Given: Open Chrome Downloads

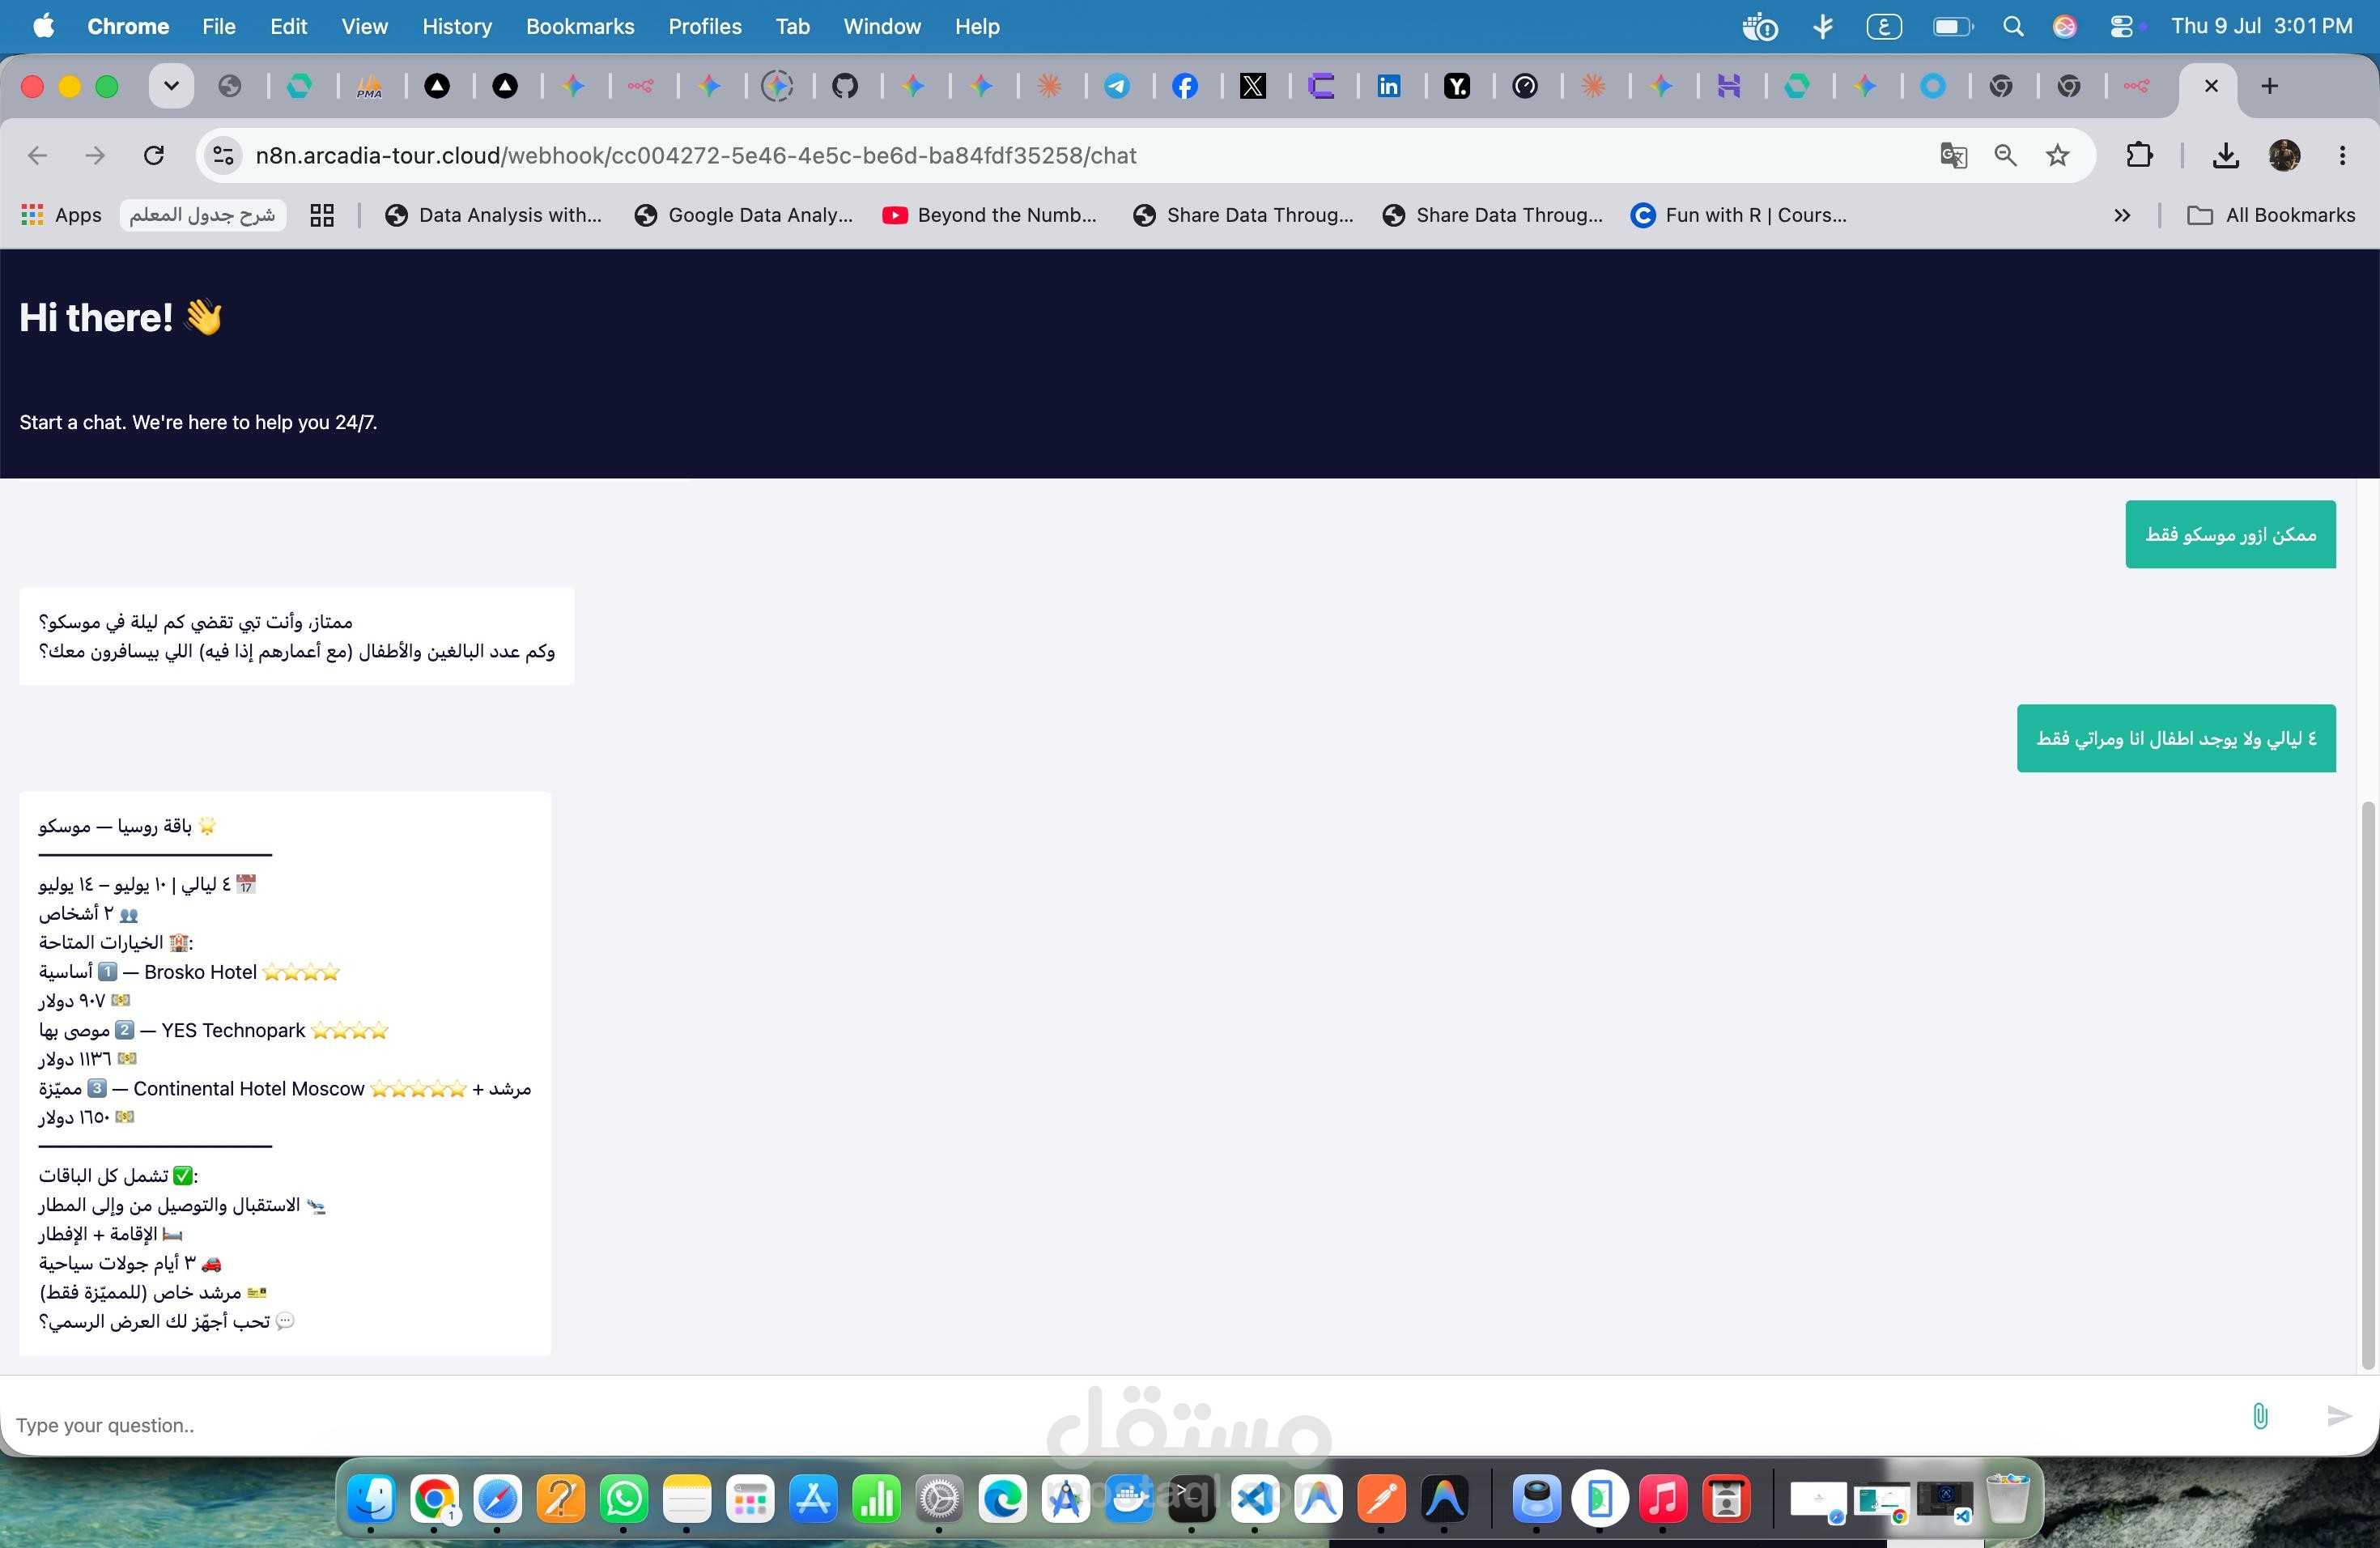Looking at the screenshot, I should click(2225, 156).
